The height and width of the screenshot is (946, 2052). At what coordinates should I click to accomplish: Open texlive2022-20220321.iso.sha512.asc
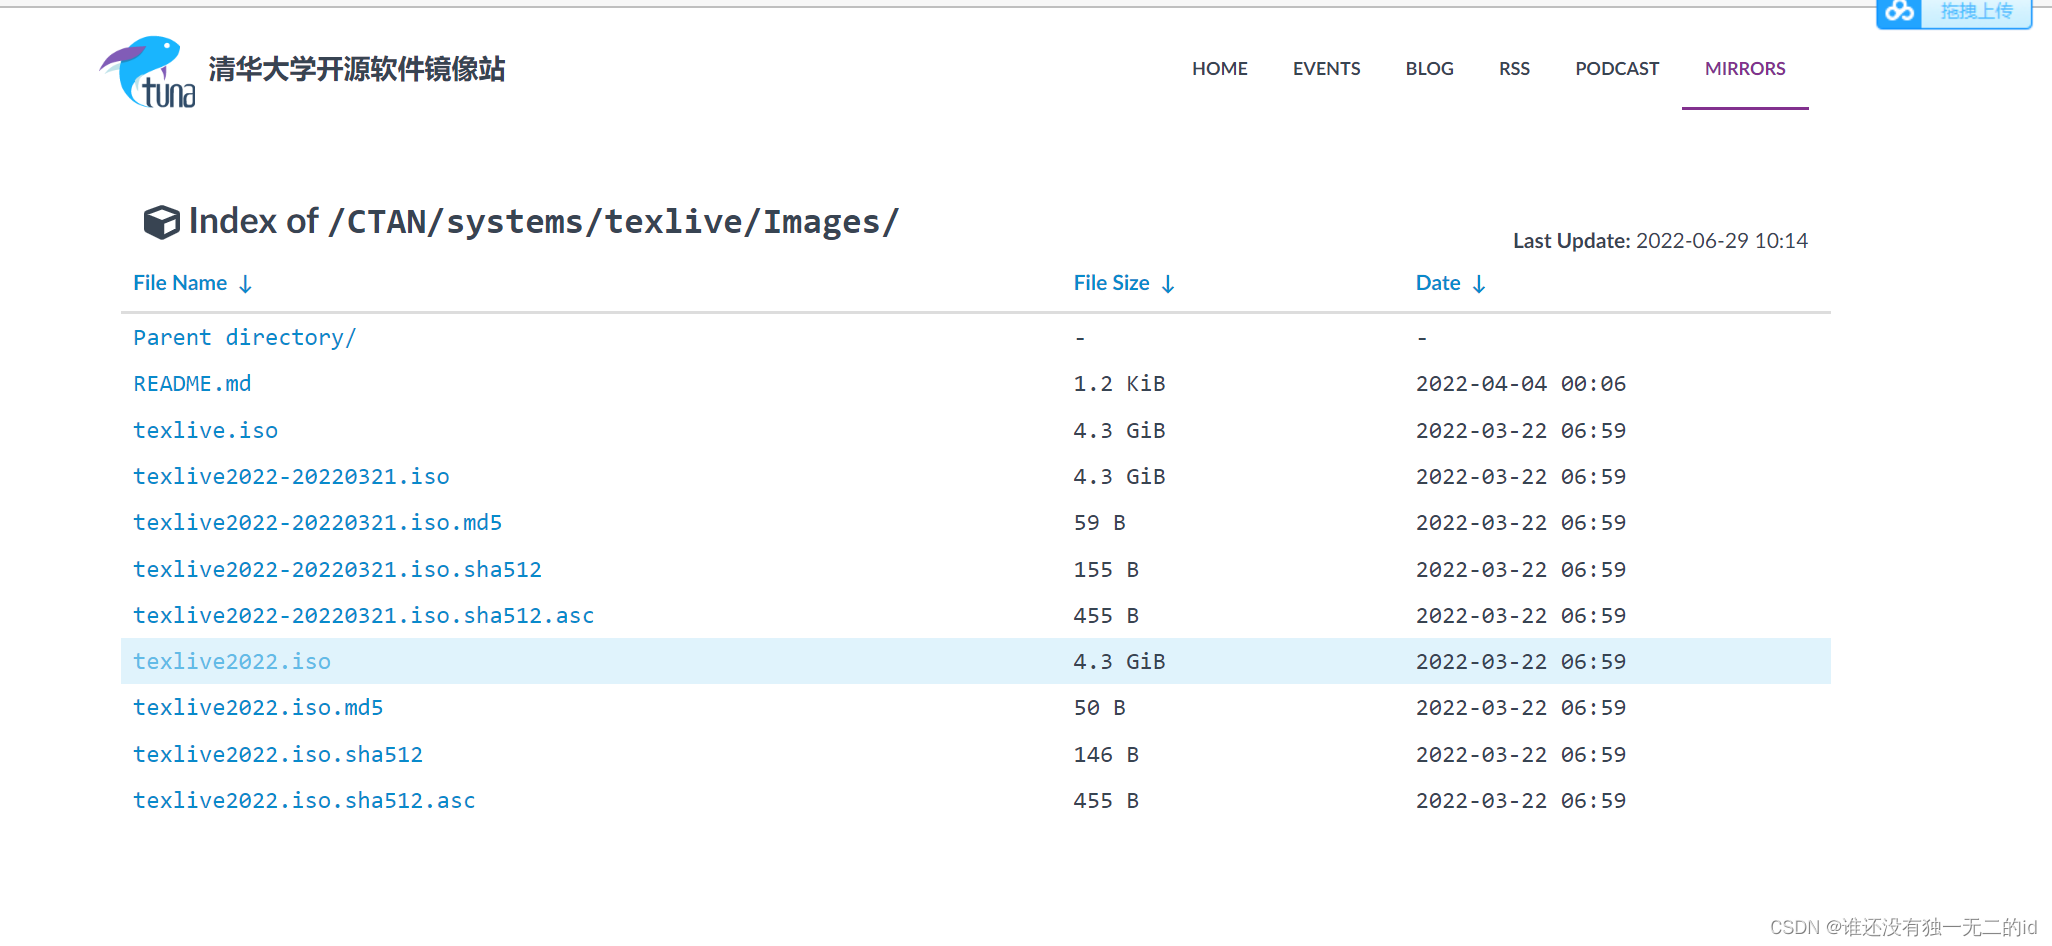tap(363, 616)
